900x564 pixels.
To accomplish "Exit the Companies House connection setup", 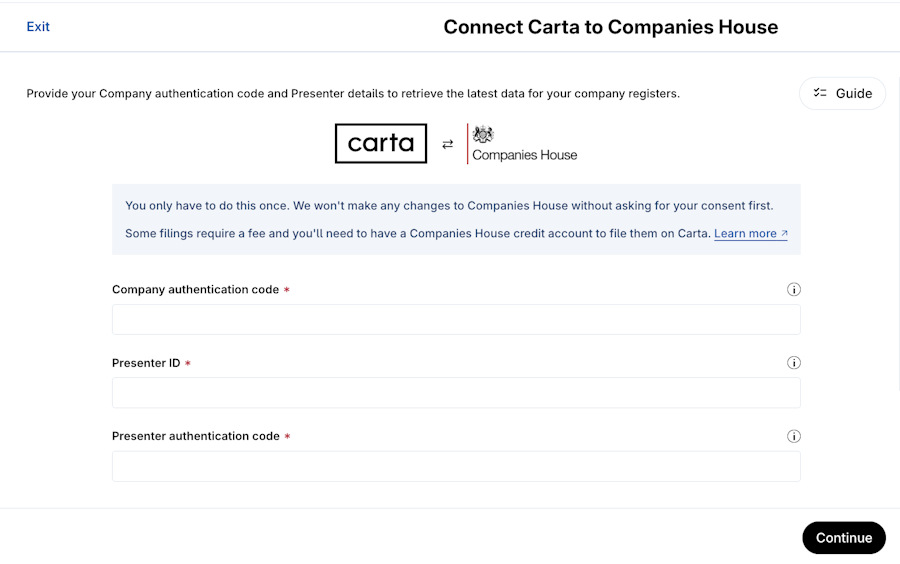I will (38, 27).
